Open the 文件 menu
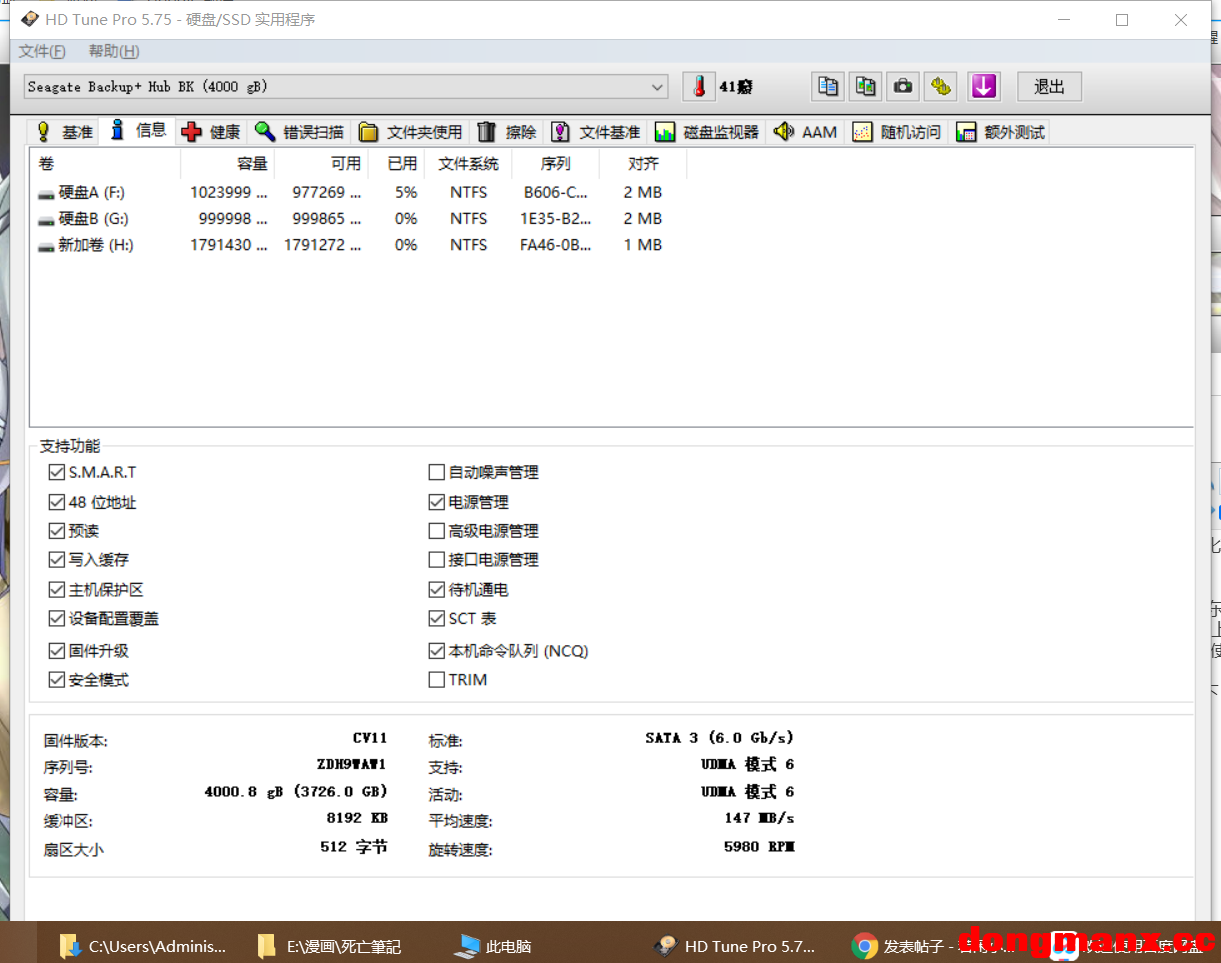The height and width of the screenshot is (963, 1221). click(x=42, y=52)
